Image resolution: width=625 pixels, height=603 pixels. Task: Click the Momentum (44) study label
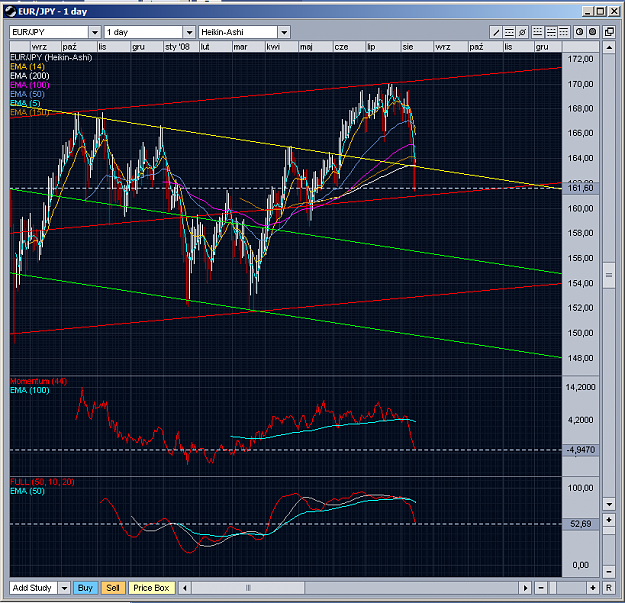click(x=39, y=381)
